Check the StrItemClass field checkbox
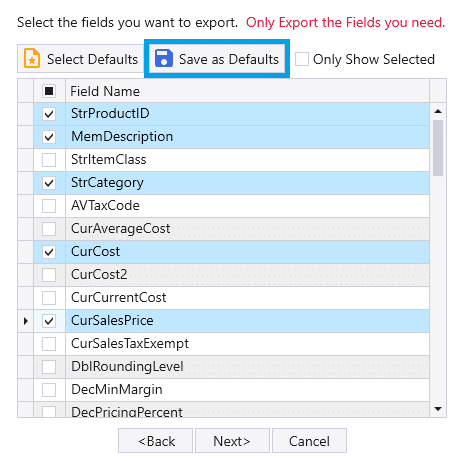458x461 pixels. 49,160
